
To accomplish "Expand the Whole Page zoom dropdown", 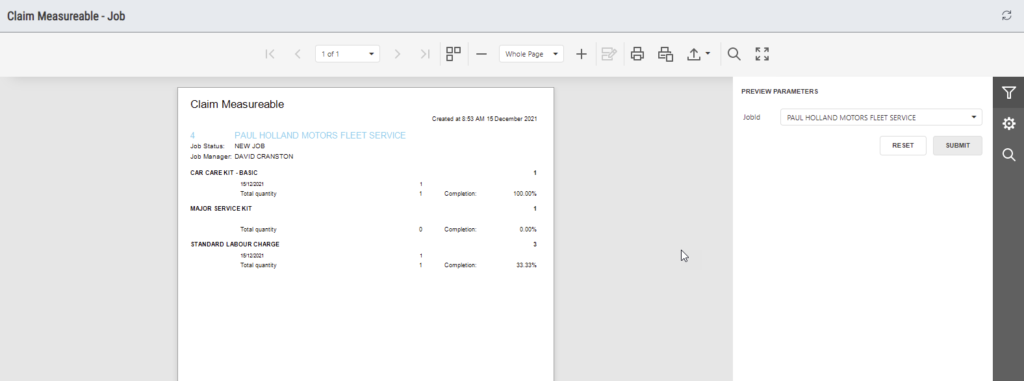I will pyautogui.click(x=532, y=54).
